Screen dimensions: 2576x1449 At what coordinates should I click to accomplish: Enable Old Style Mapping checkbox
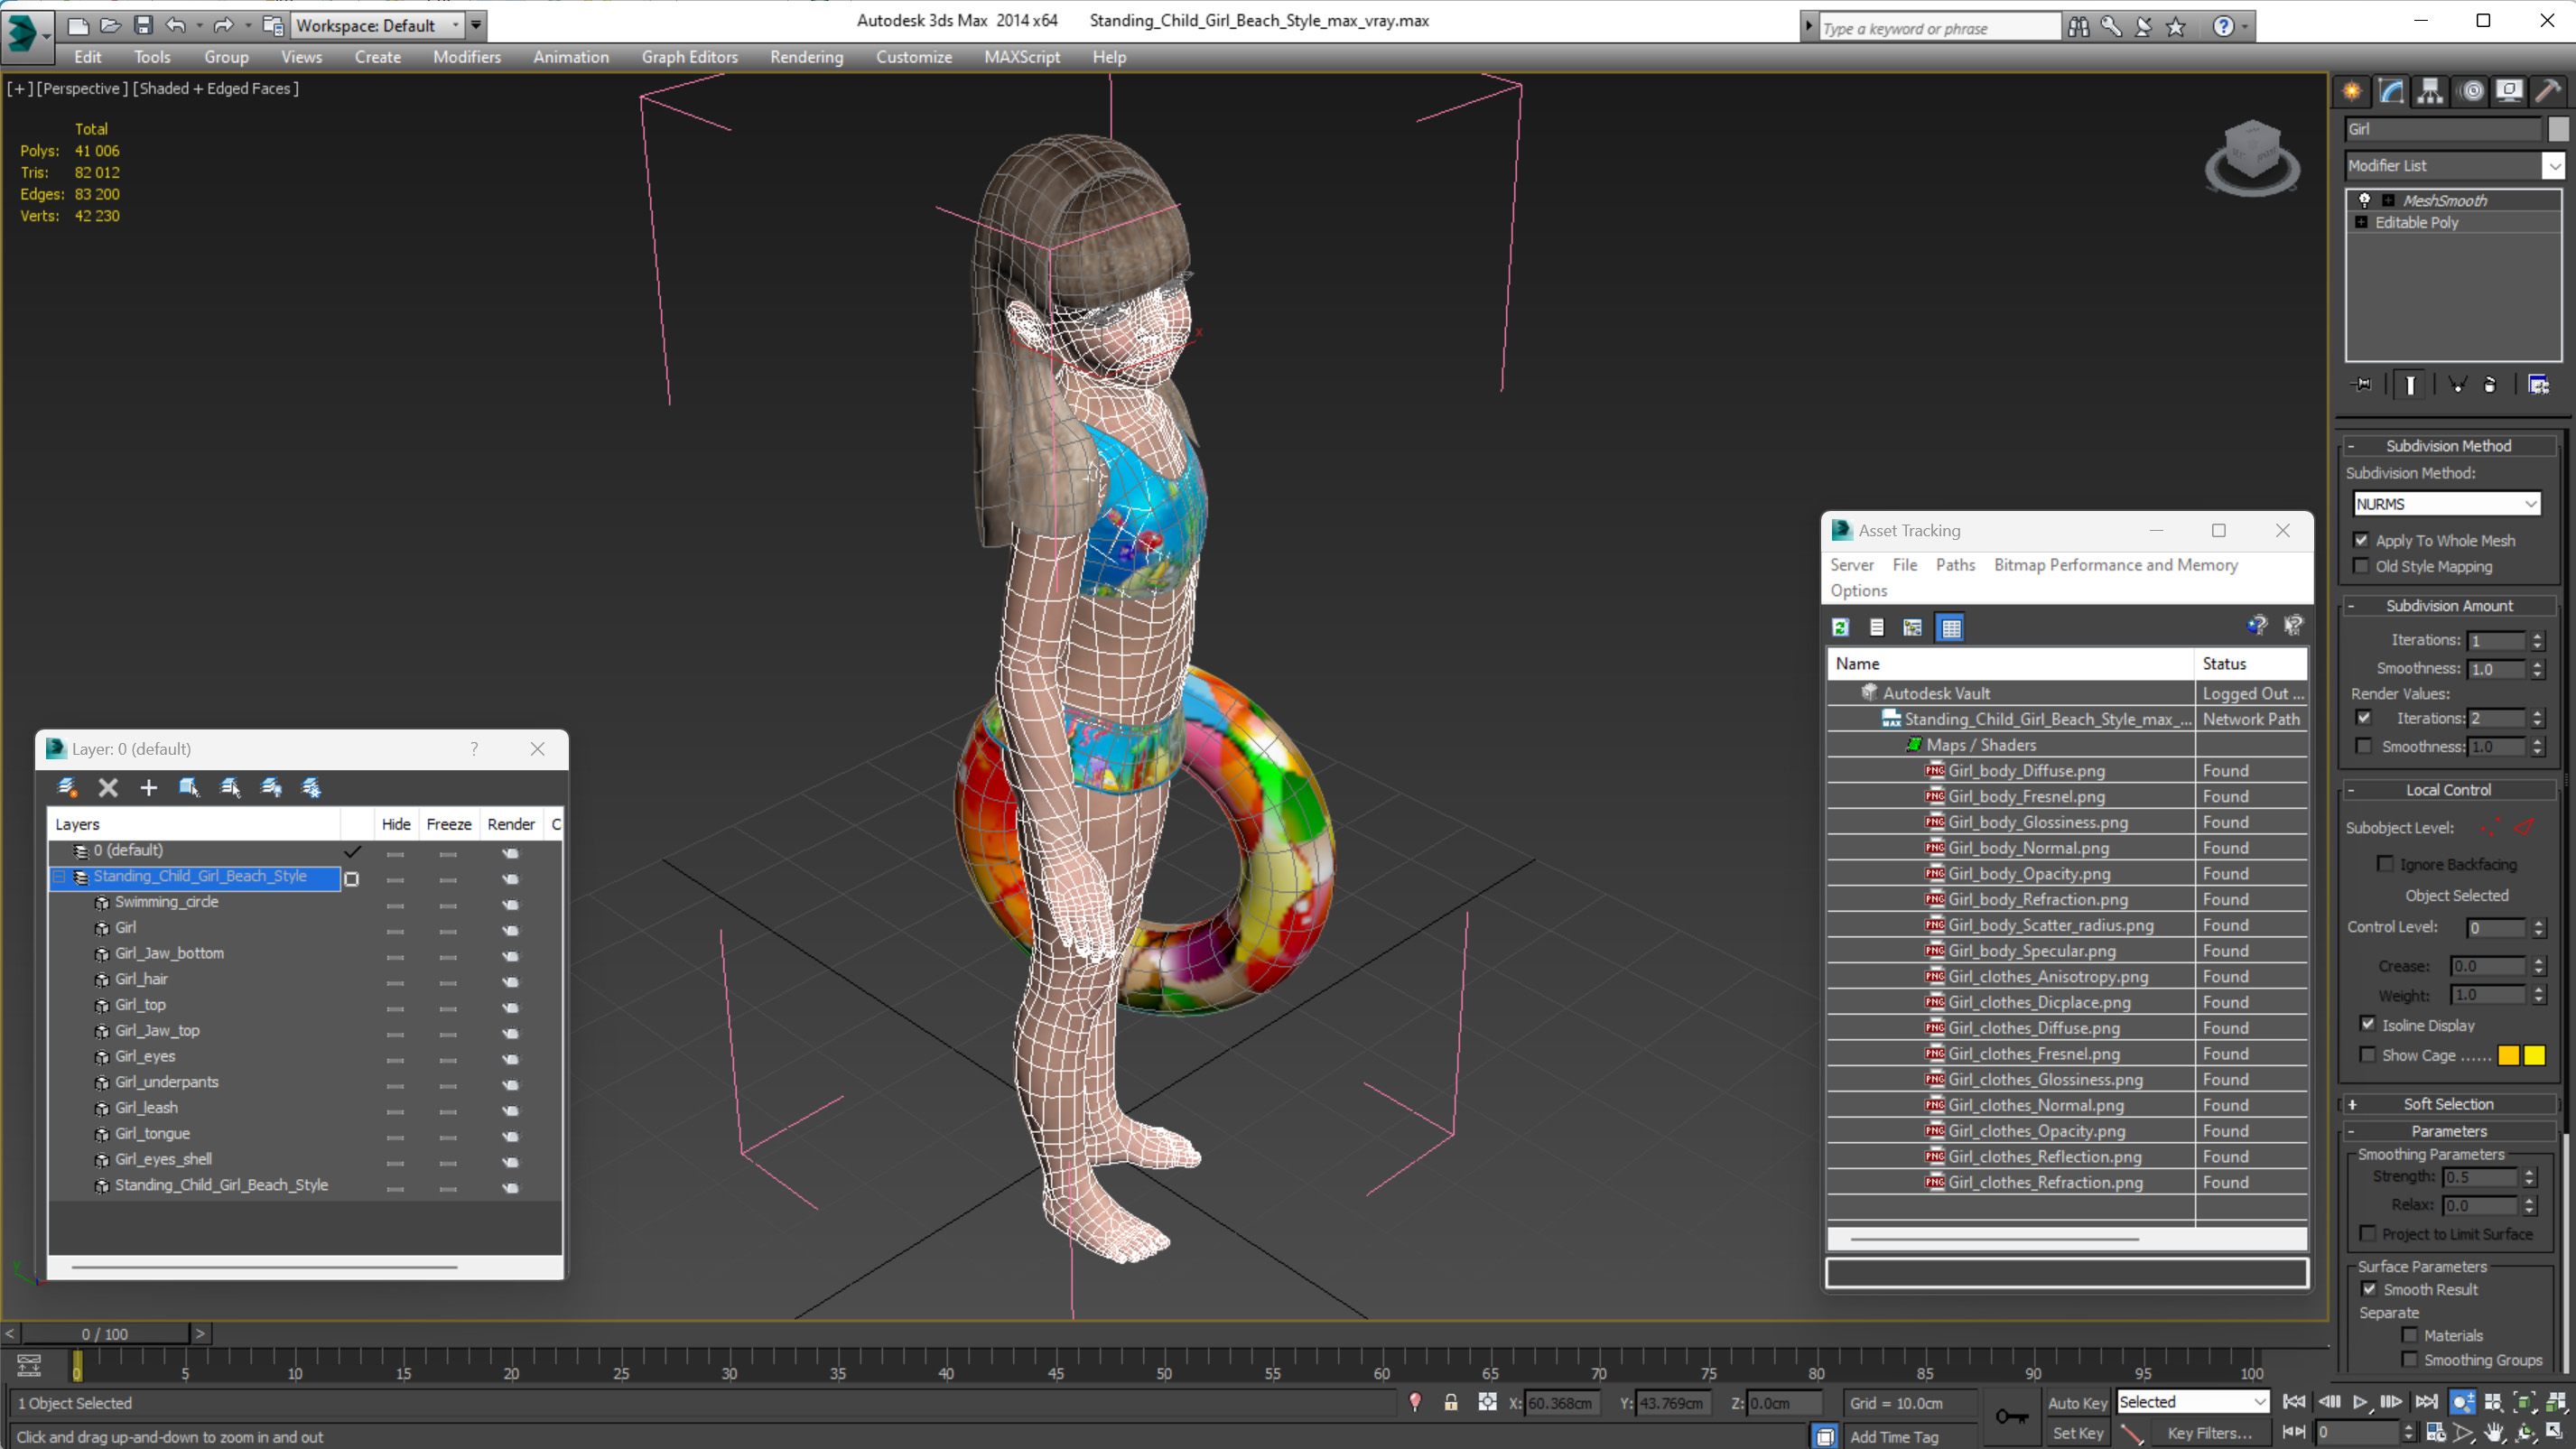click(2361, 566)
